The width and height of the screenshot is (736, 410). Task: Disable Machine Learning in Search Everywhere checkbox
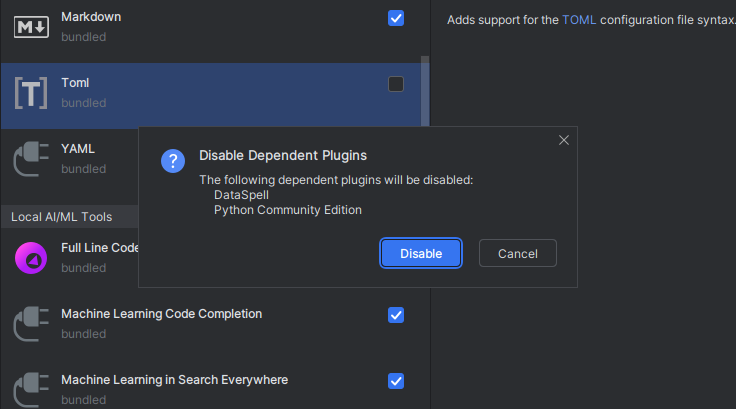pos(396,381)
